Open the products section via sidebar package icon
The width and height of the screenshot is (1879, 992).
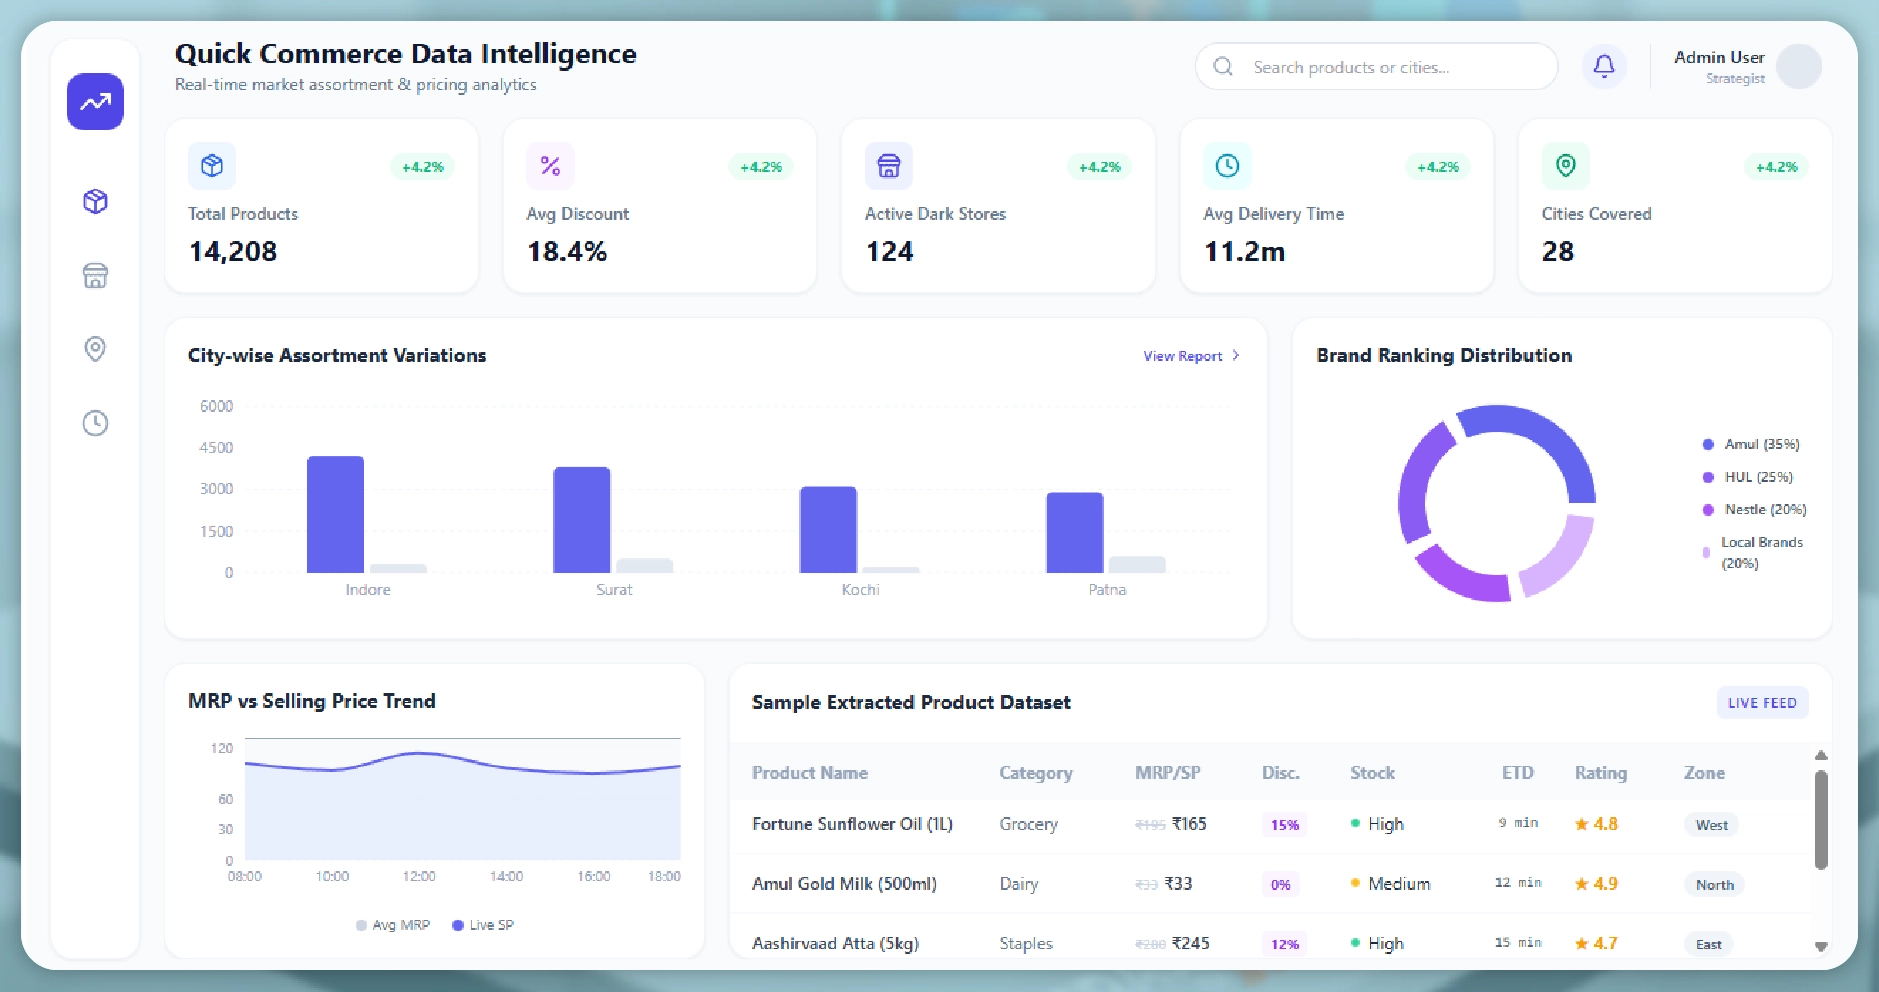[x=95, y=201]
